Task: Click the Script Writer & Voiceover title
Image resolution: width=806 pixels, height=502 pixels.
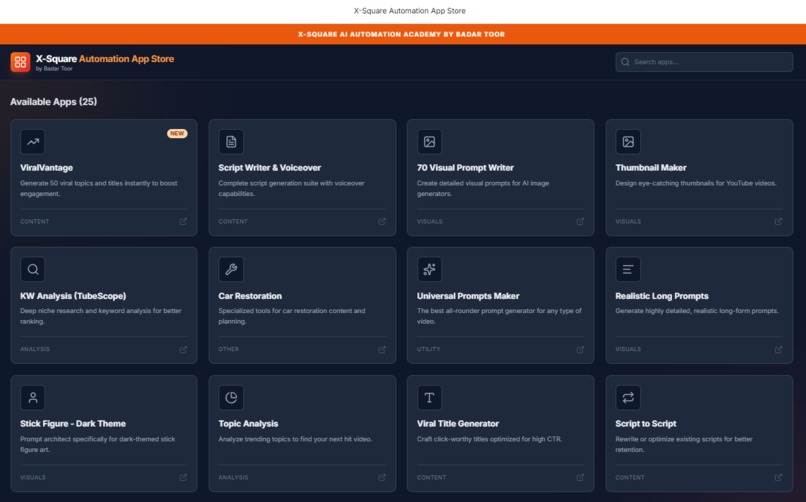Action: (x=269, y=168)
